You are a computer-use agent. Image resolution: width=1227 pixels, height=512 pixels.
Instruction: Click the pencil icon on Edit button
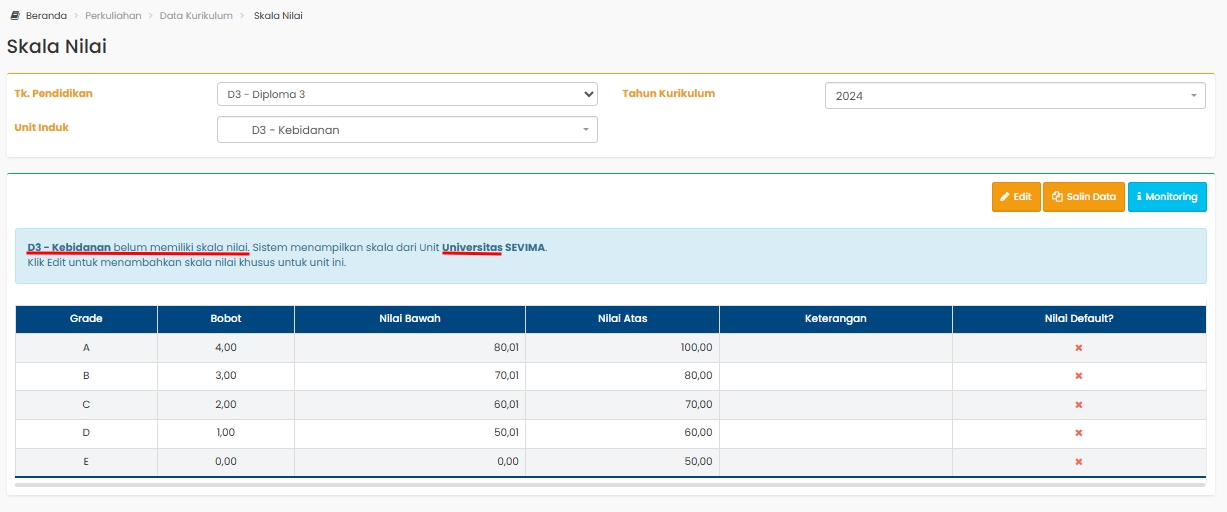(1003, 197)
